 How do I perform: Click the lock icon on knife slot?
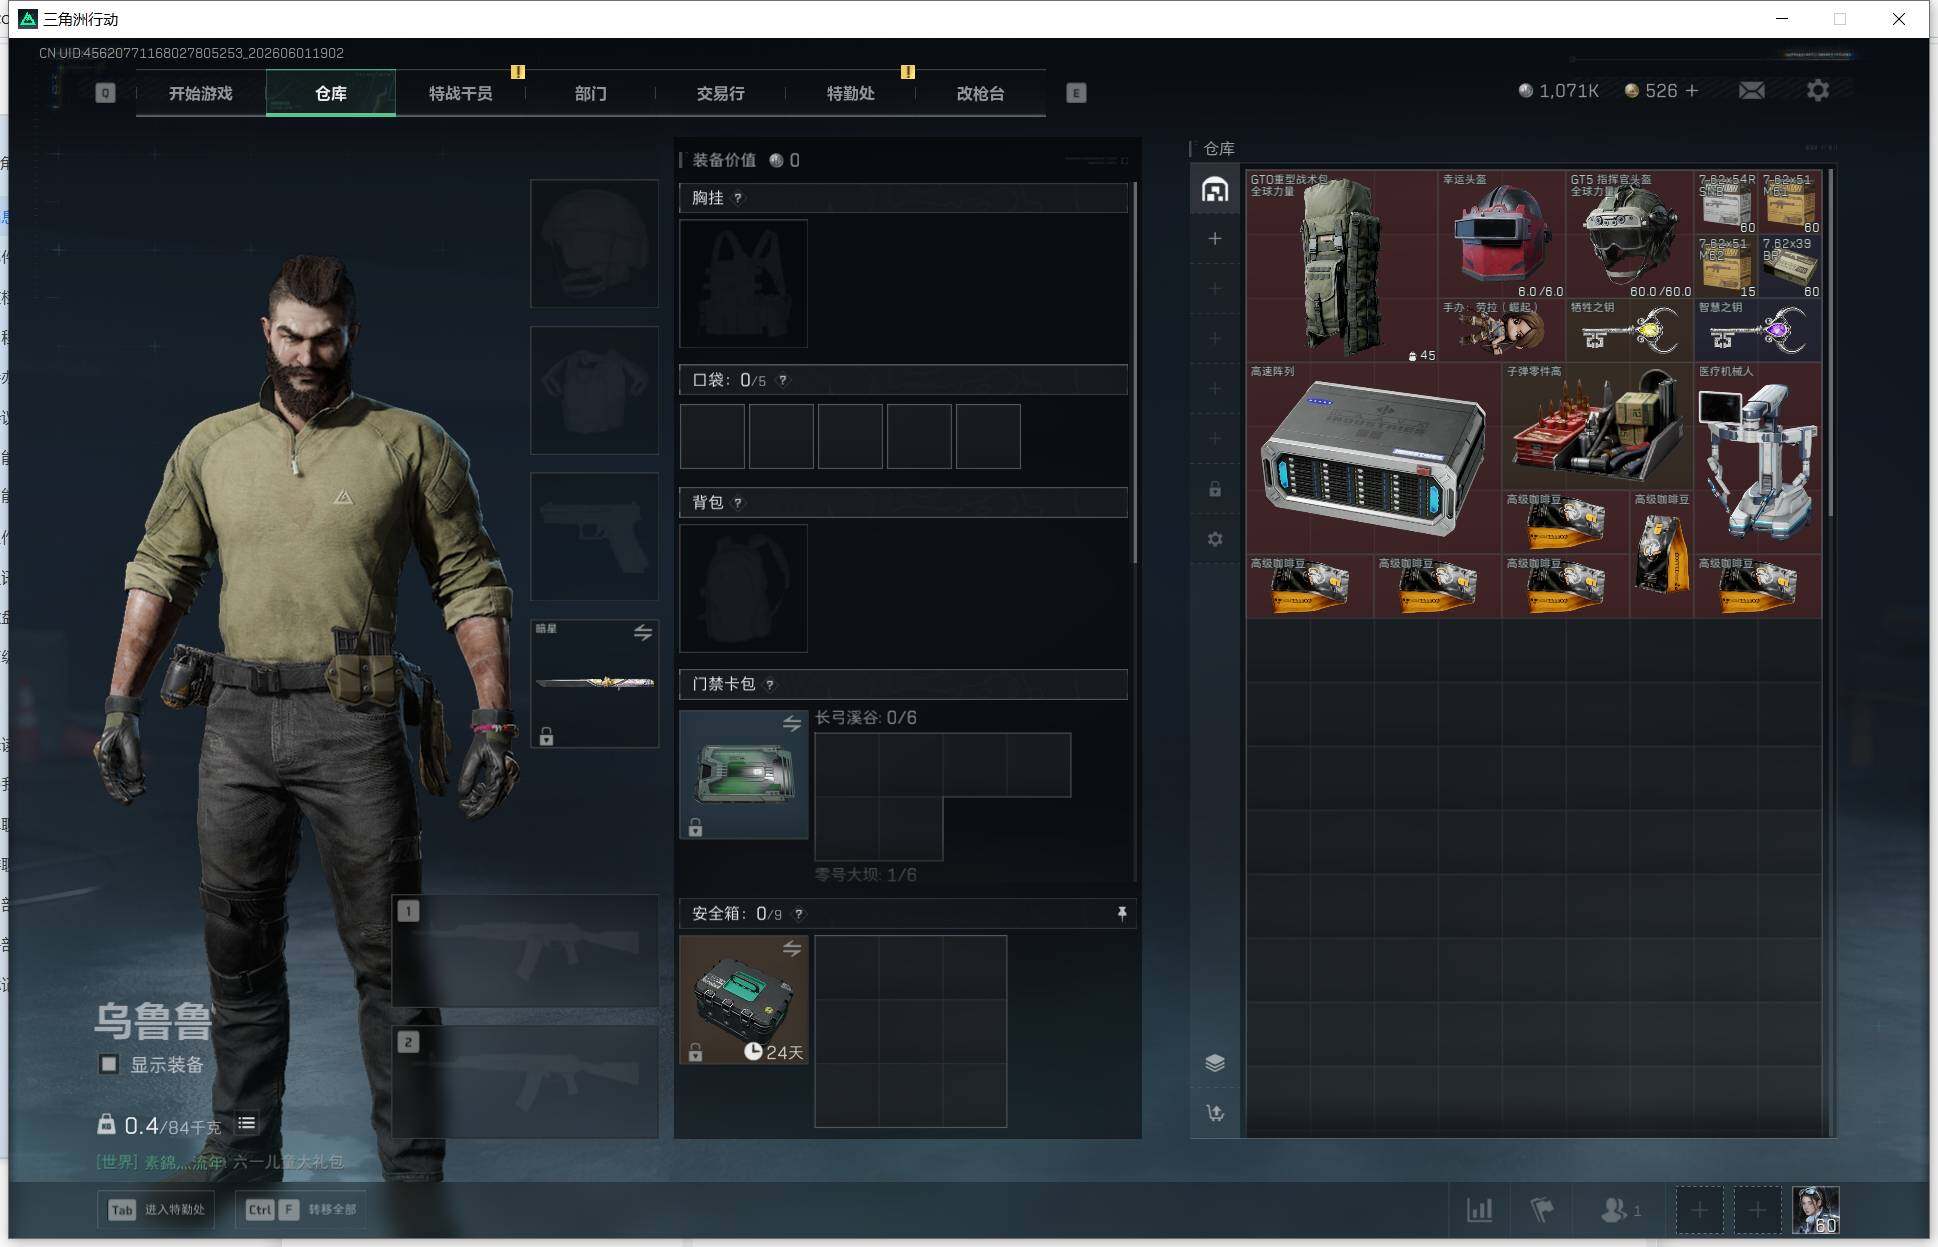[546, 736]
